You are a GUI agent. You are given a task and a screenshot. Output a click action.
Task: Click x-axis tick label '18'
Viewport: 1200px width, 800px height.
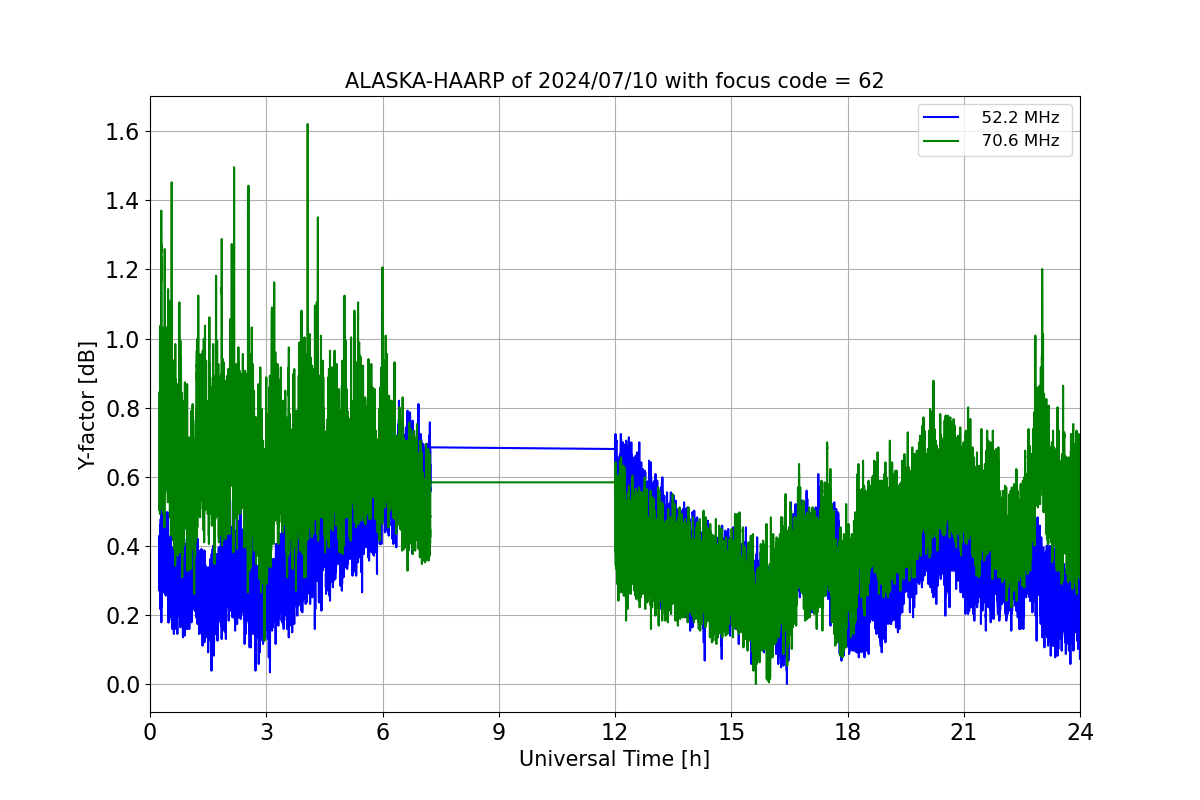point(847,731)
